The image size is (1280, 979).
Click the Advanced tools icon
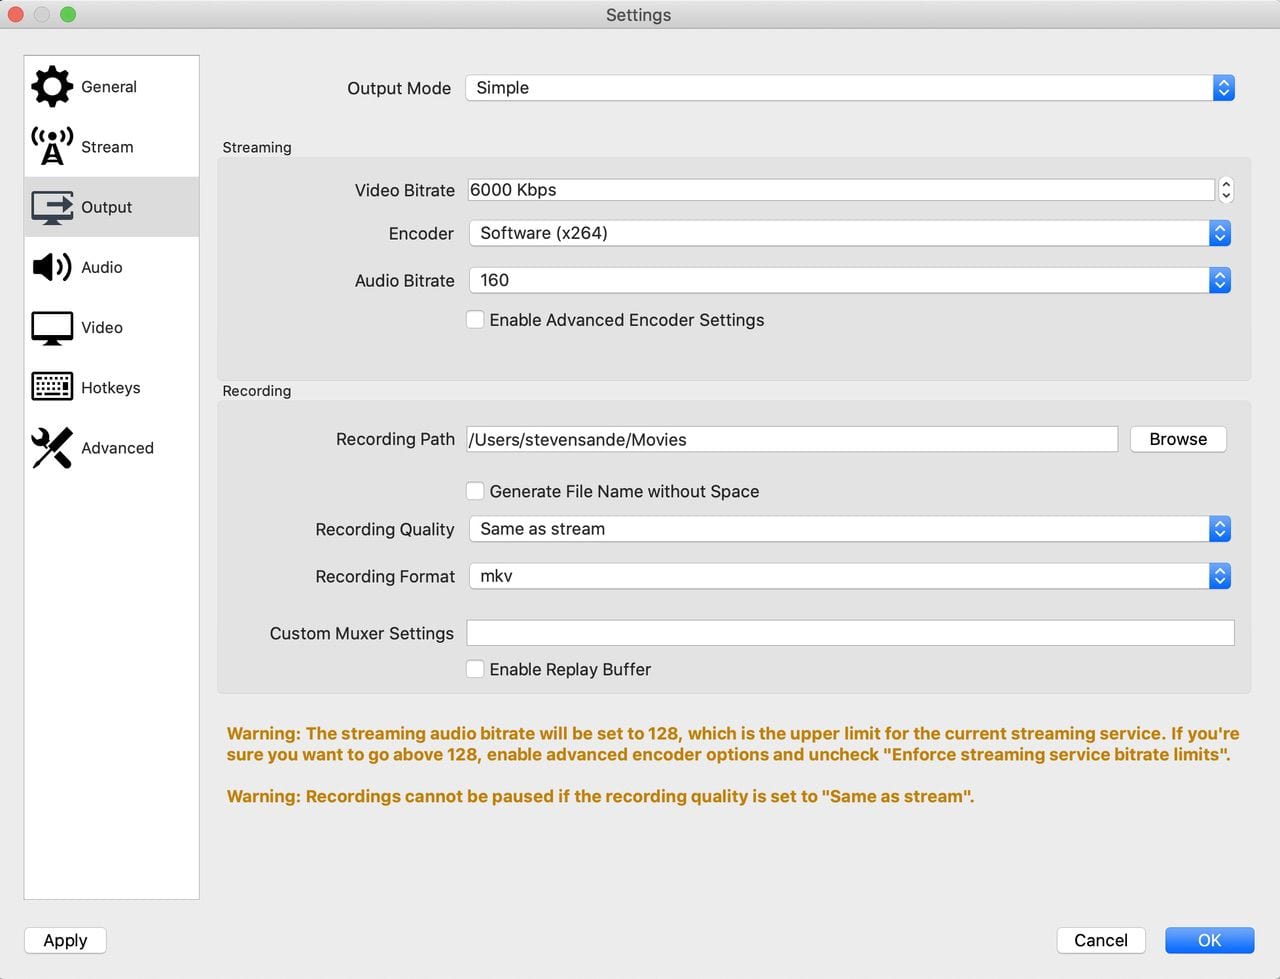tap(52, 448)
